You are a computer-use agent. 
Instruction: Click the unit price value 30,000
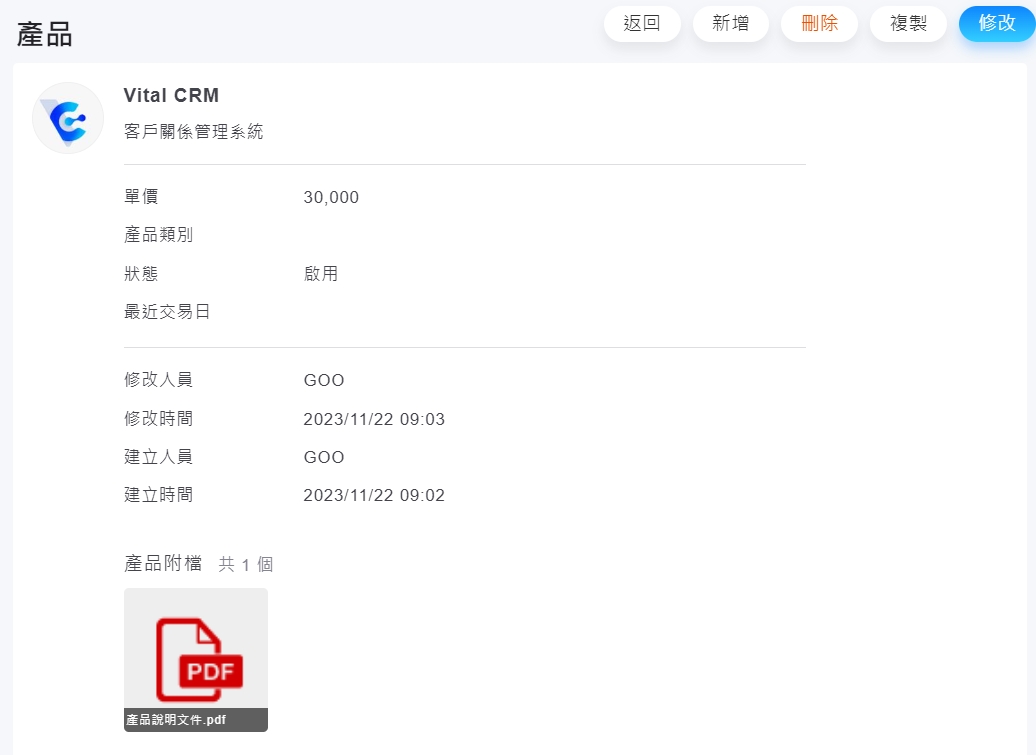click(x=331, y=197)
